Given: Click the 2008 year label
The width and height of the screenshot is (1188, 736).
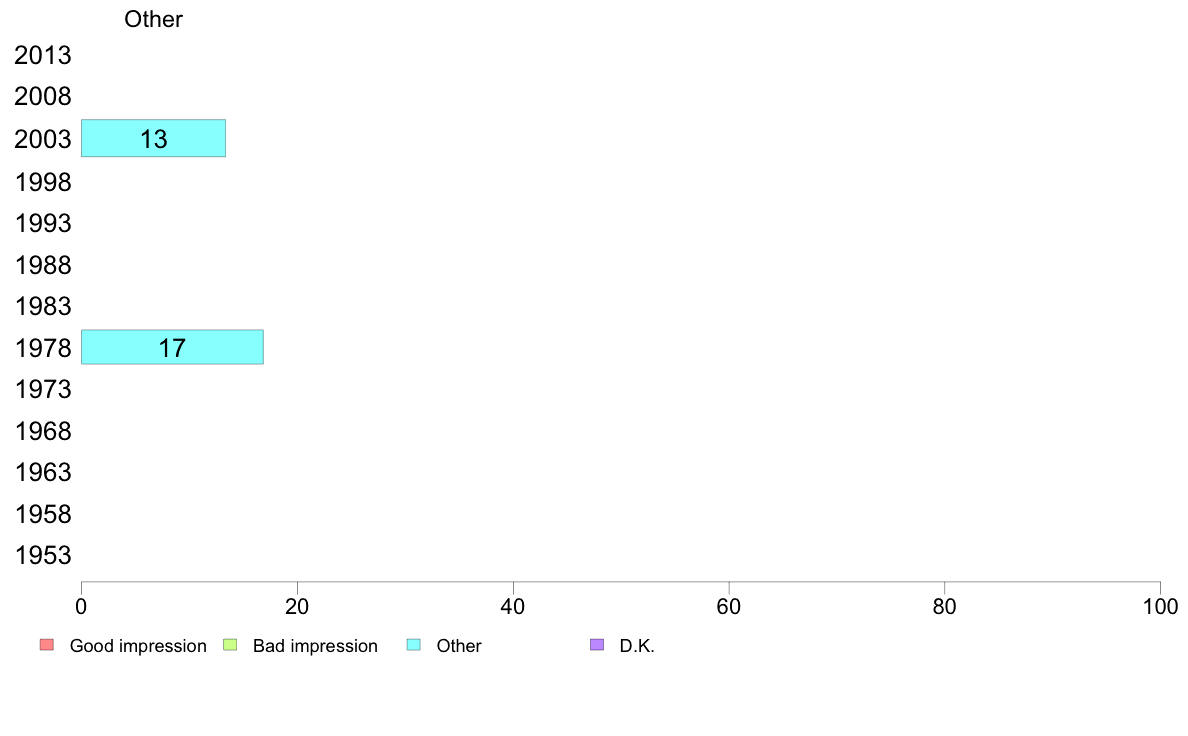Looking at the screenshot, I should coord(43,96).
